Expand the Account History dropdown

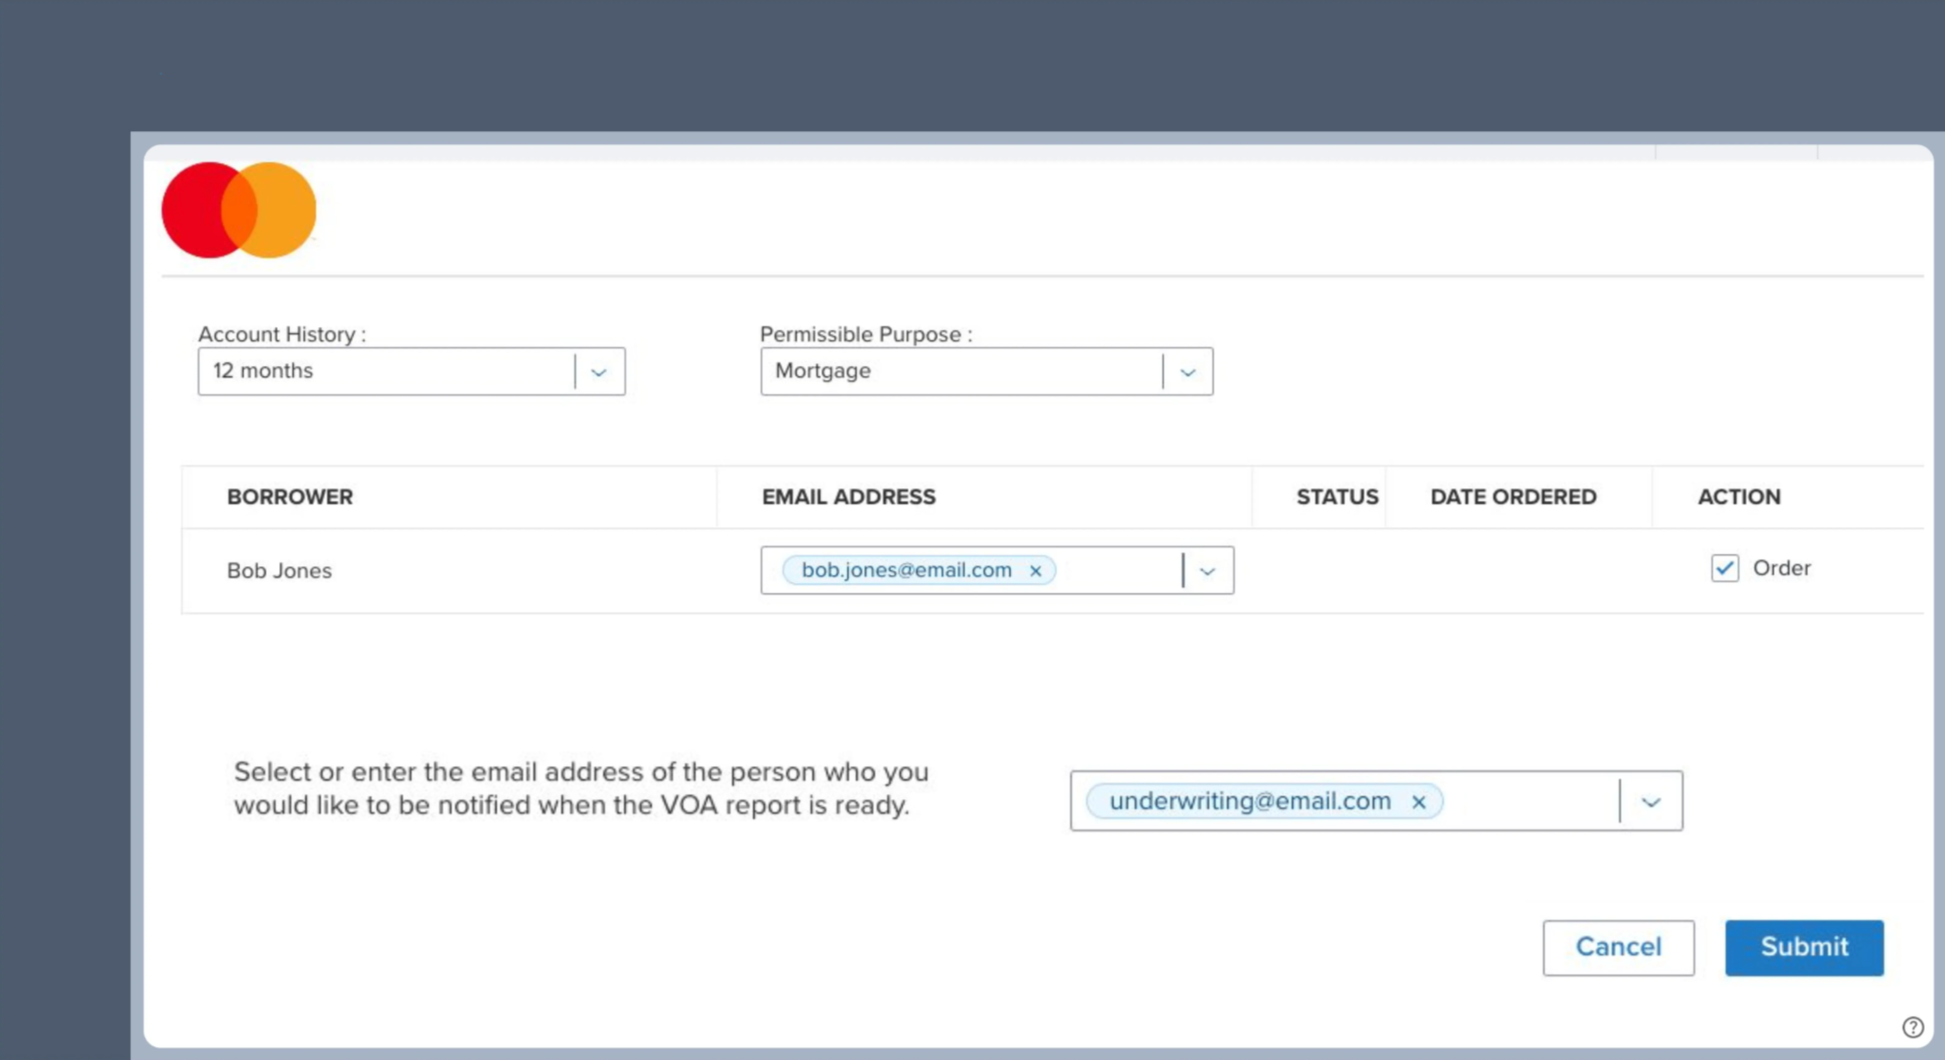pyautogui.click(x=598, y=371)
